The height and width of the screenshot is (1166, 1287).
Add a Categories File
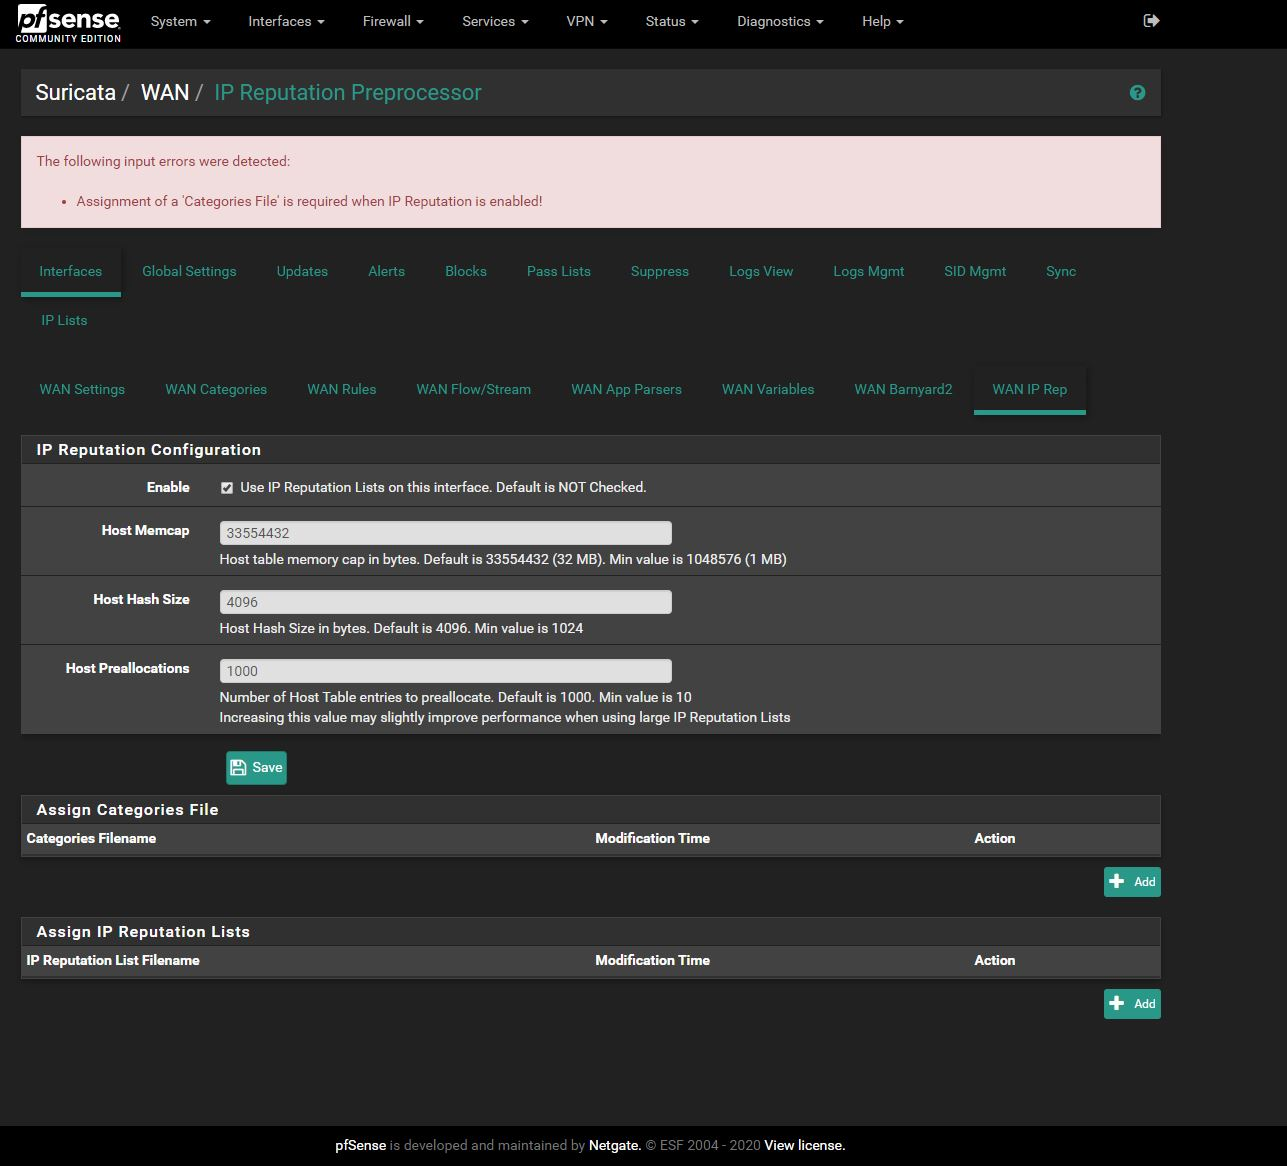(1132, 882)
